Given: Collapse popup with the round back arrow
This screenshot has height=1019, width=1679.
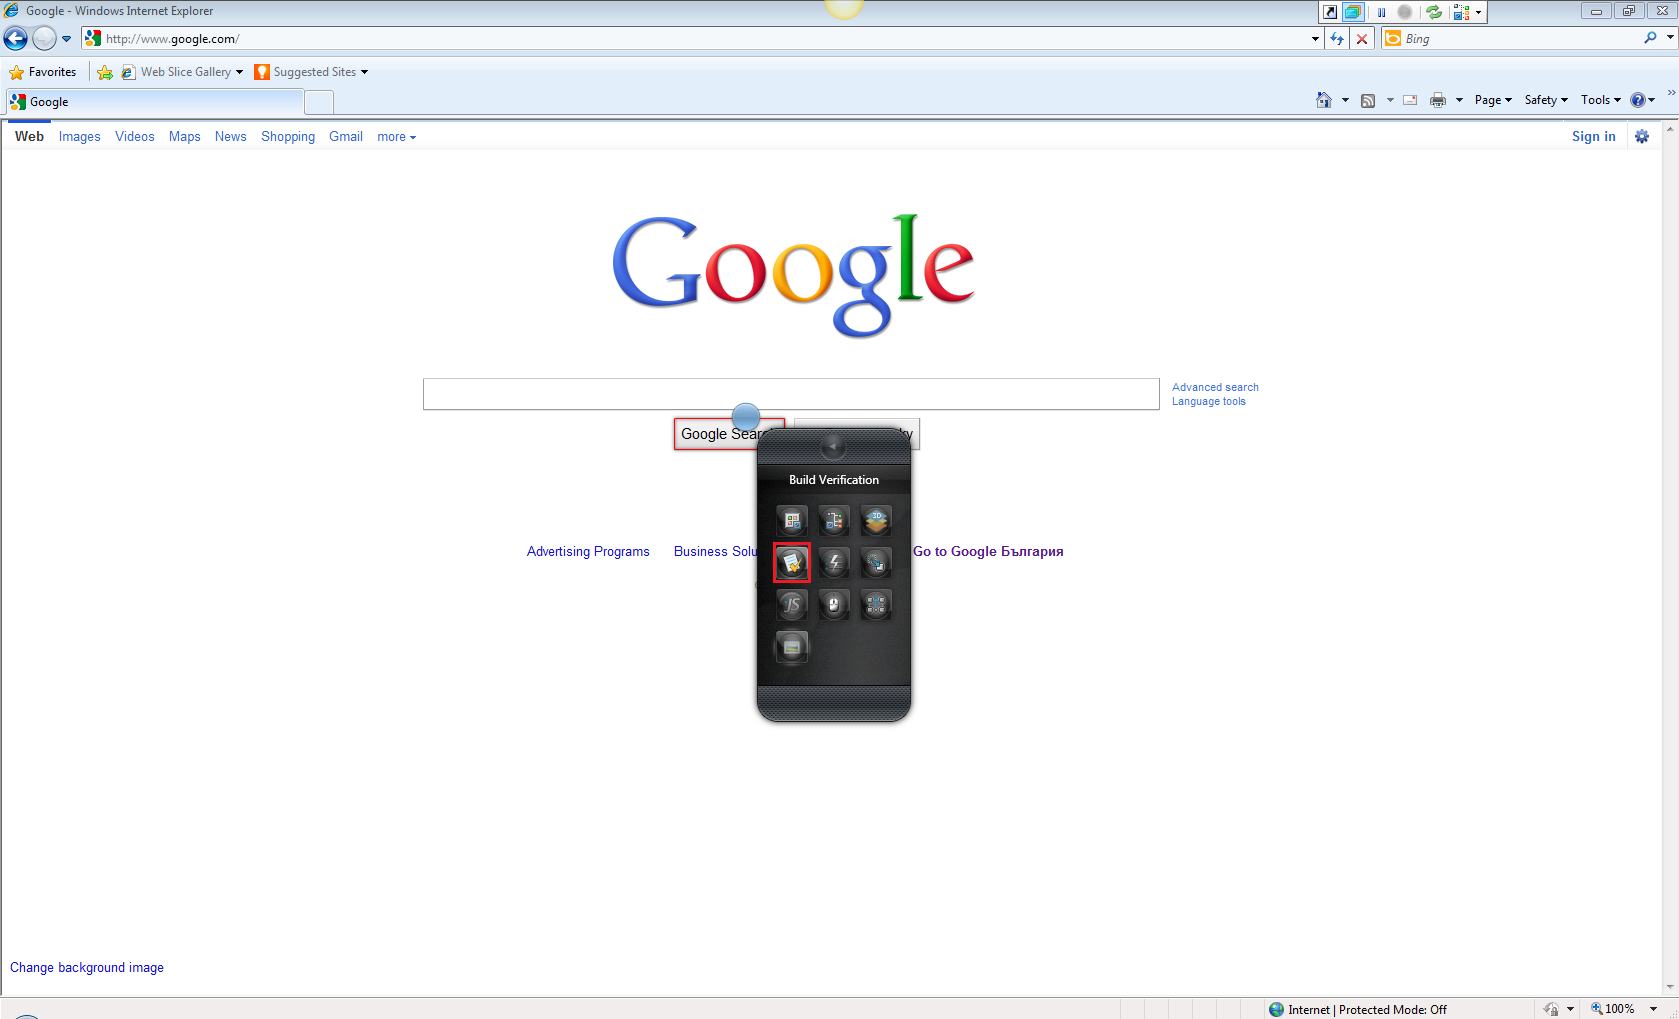Looking at the screenshot, I should (833, 447).
